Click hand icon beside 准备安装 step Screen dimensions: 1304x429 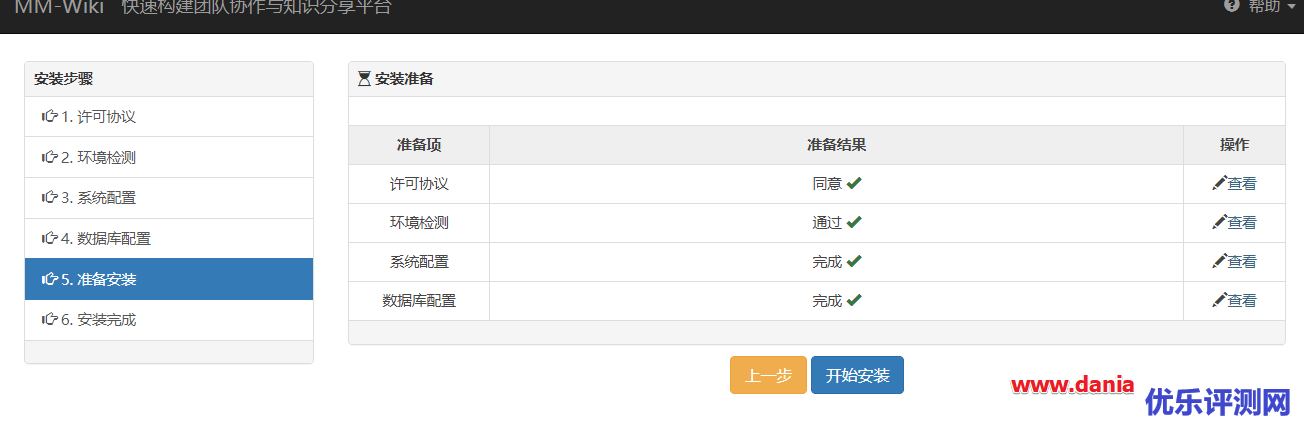[x=49, y=279]
